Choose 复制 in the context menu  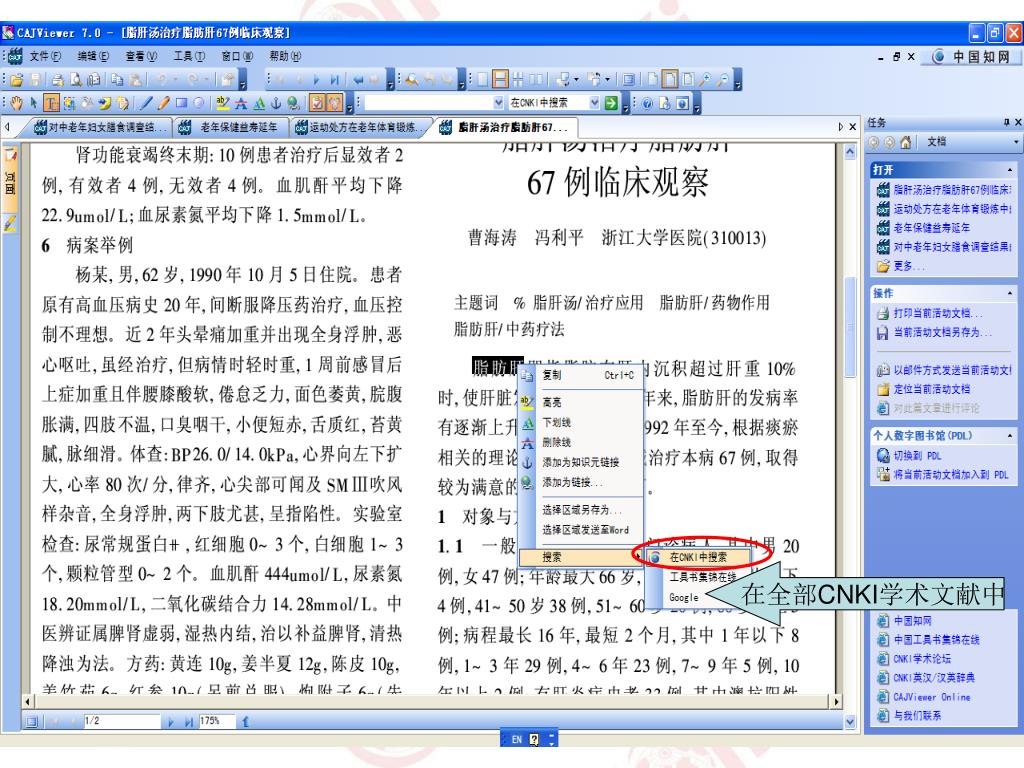point(581,375)
